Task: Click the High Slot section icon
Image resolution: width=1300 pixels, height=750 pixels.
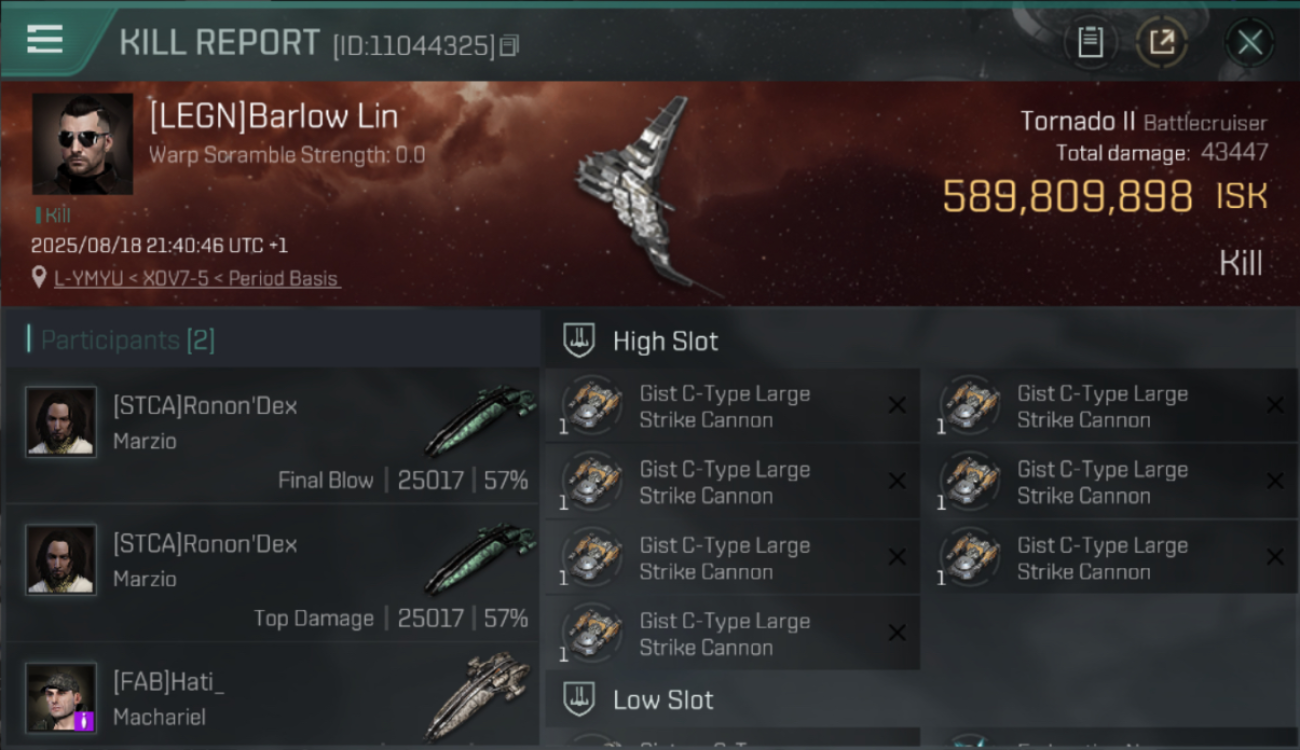Action: (x=580, y=341)
